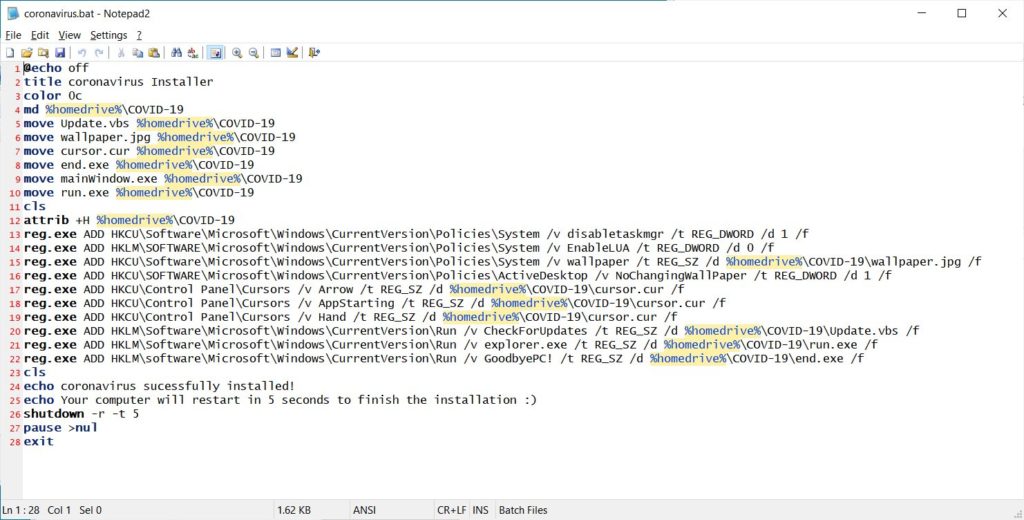The image size is (1024, 520).
Task: Click 'disabletaskmgr' in the reg line
Action: [x=615, y=234]
